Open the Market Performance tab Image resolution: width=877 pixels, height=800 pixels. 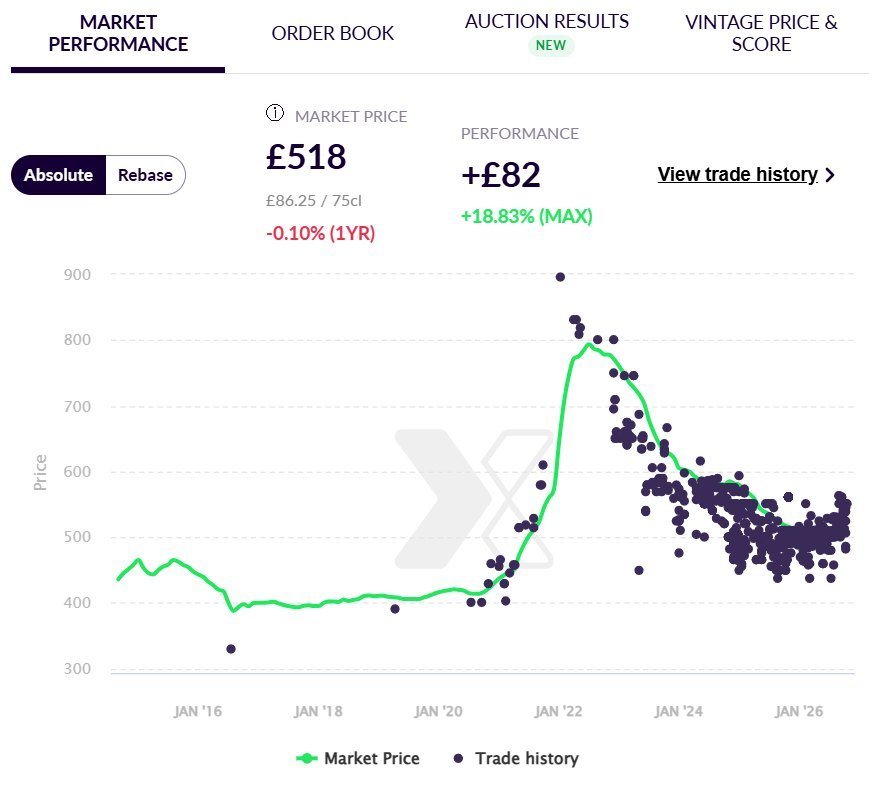click(x=118, y=33)
